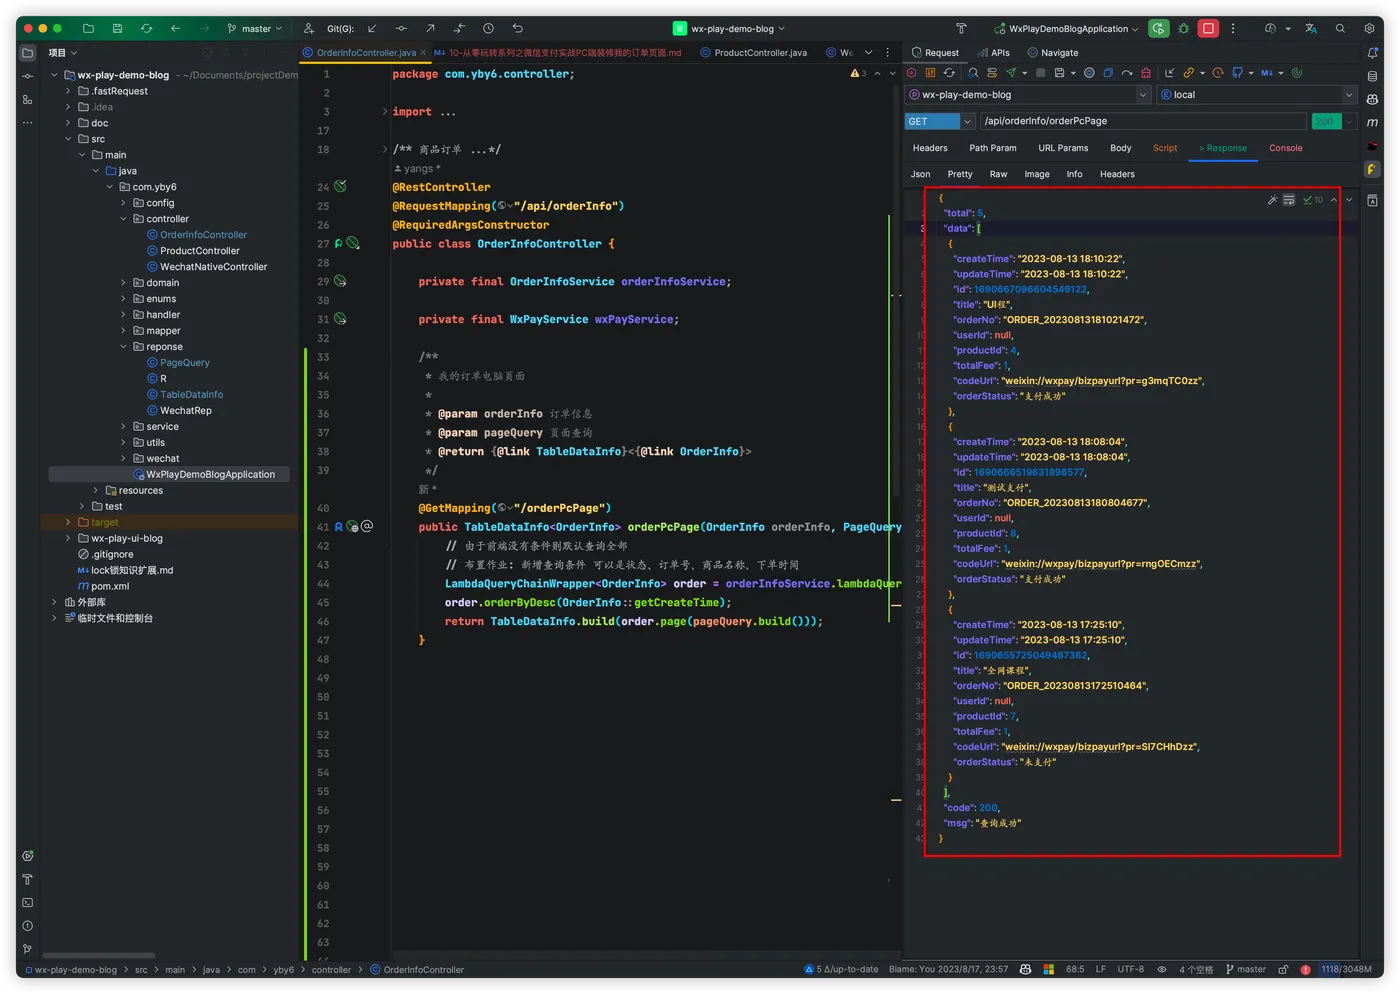Click the UTF-8 encoding in the status bar
The height and width of the screenshot is (994, 1400).
(1130, 970)
